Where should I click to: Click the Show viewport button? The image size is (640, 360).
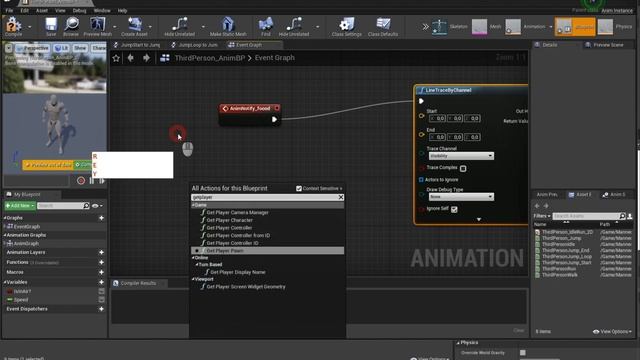[80, 48]
